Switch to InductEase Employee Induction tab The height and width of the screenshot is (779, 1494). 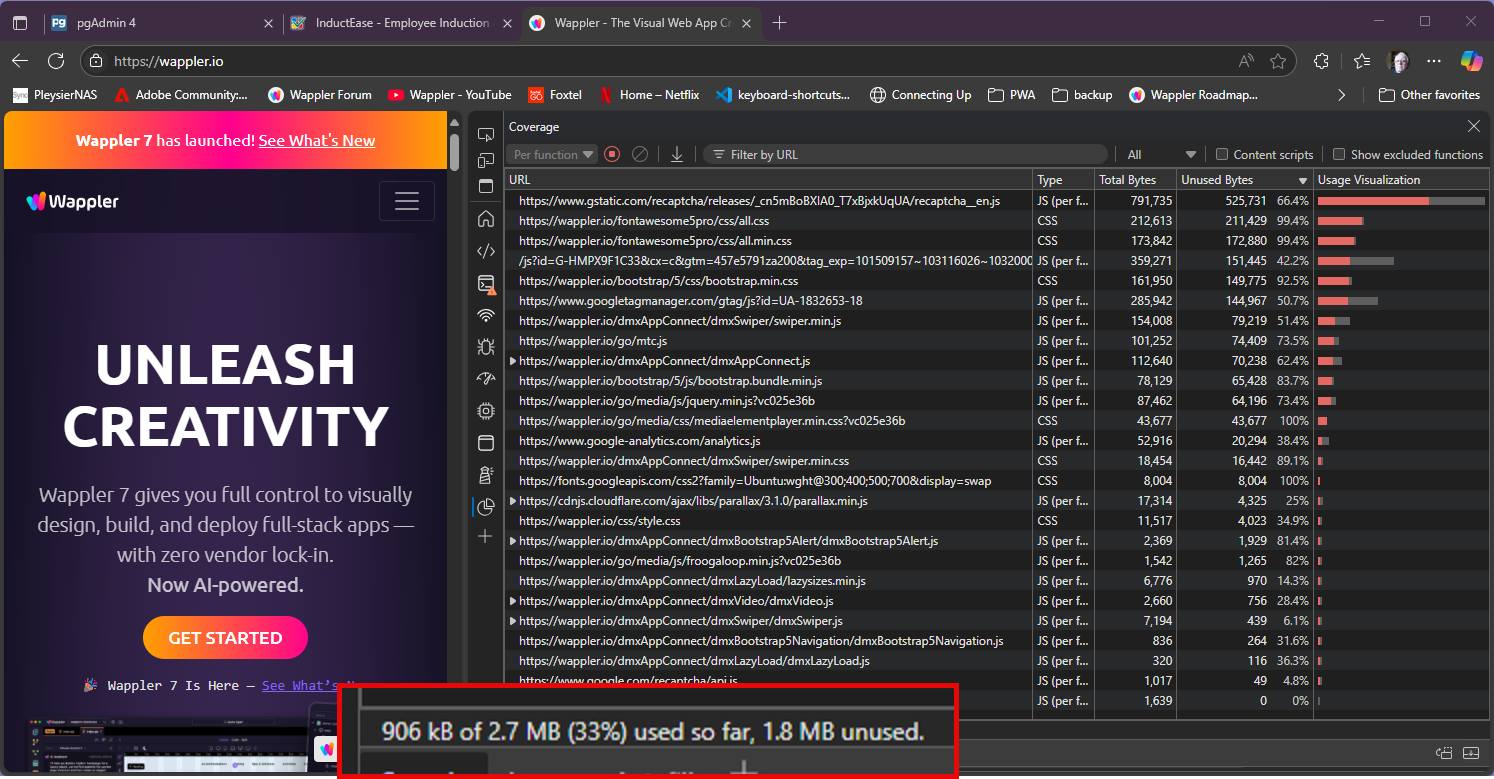click(x=402, y=22)
